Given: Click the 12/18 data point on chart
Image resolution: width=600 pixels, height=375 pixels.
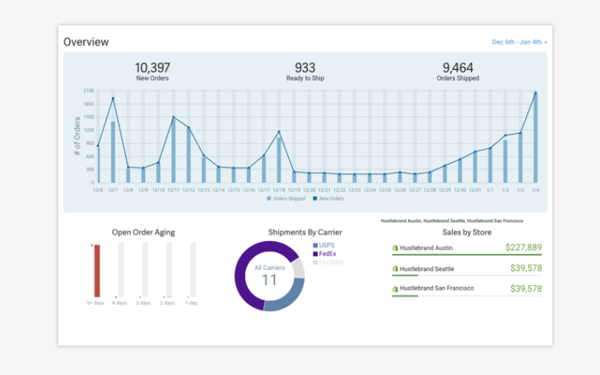Looking at the screenshot, I should (x=279, y=132).
